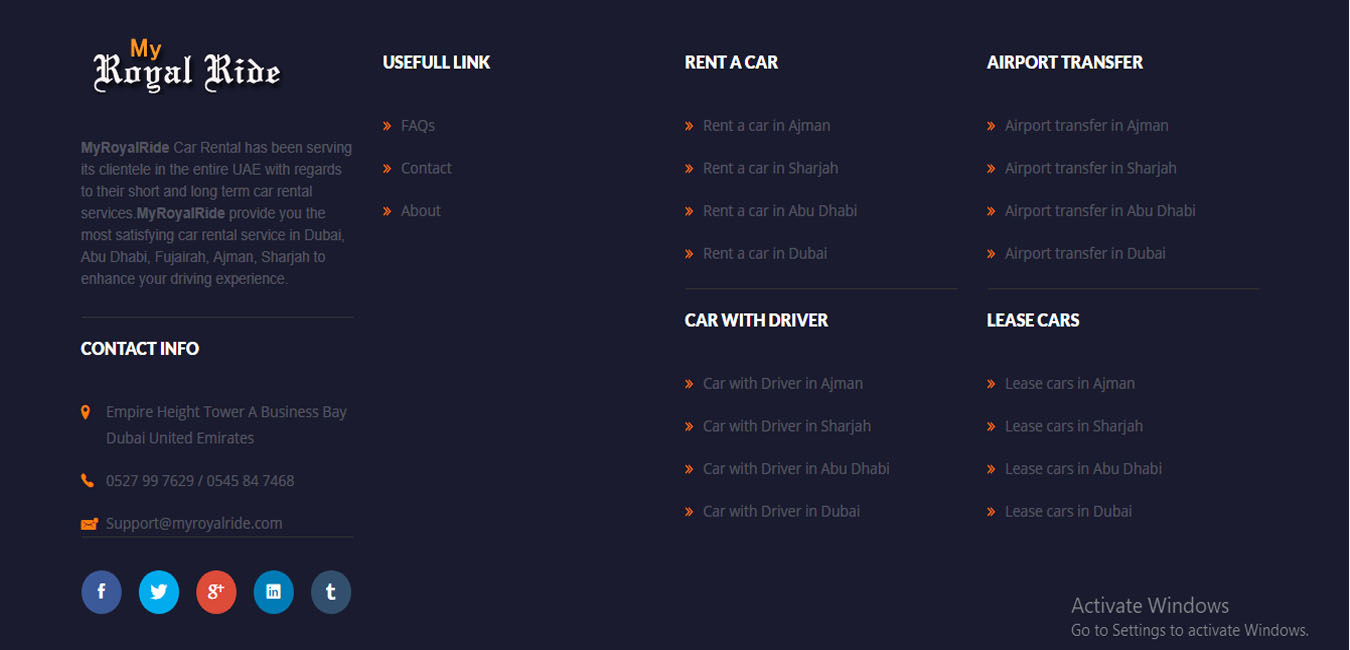Click the My Royal Ride logo
Viewport: 1350px width, 650px height.
[187, 66]
